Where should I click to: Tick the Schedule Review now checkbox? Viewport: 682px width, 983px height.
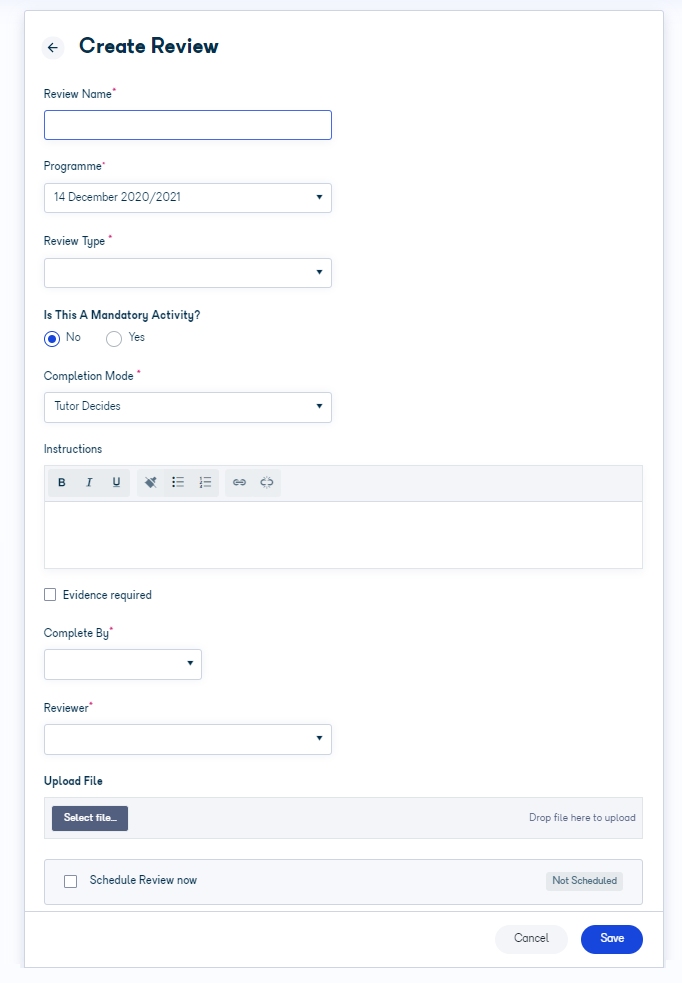click(71, 881)
